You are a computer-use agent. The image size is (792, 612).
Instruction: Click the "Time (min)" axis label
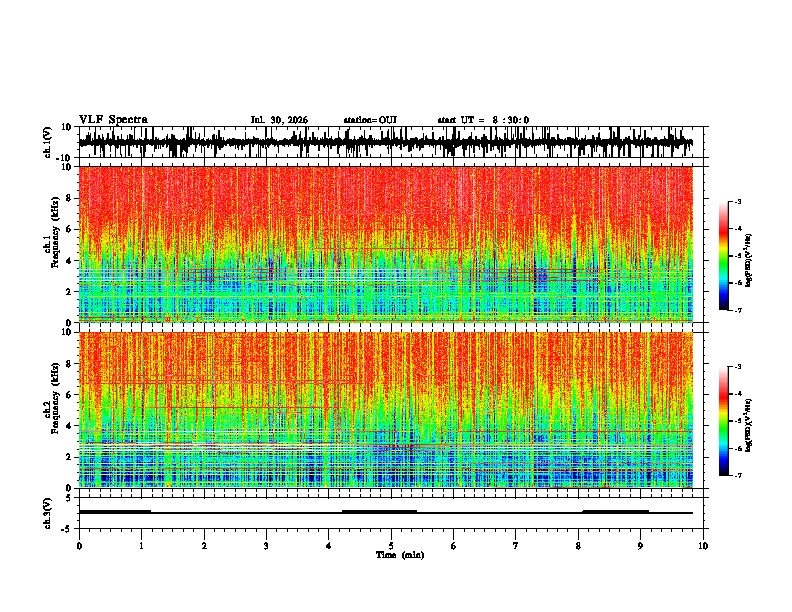point(400,555)
